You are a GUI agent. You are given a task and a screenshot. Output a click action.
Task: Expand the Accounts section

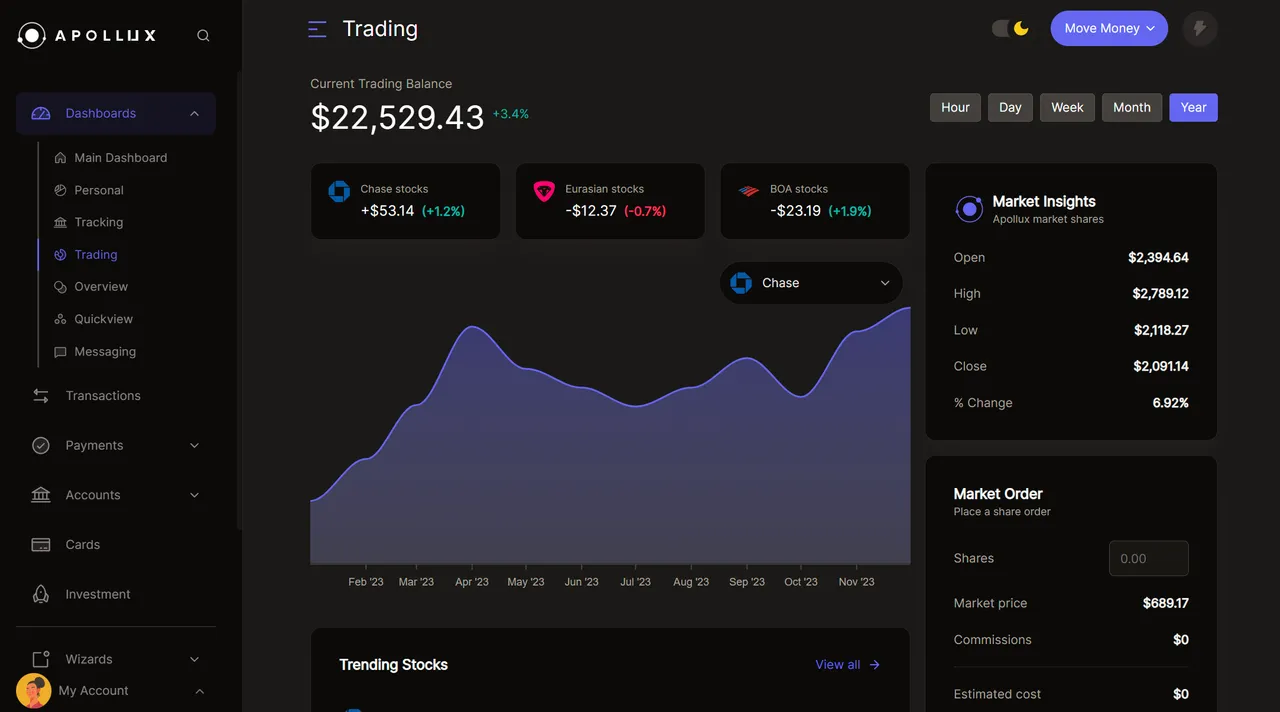(194, 494)
